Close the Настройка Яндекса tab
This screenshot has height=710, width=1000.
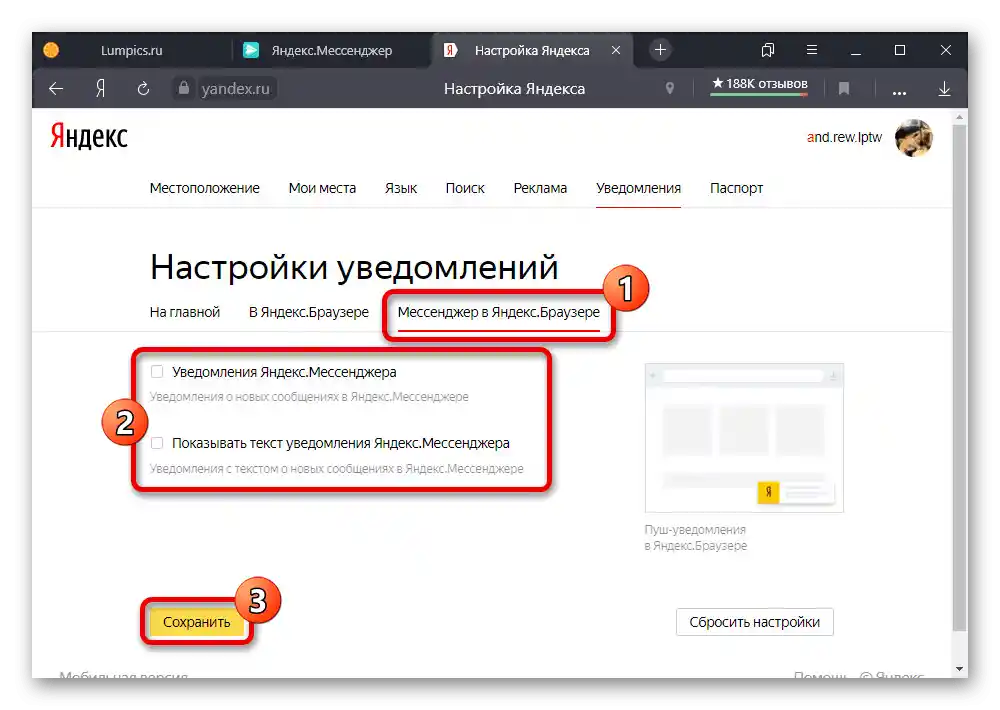(615, 50)
